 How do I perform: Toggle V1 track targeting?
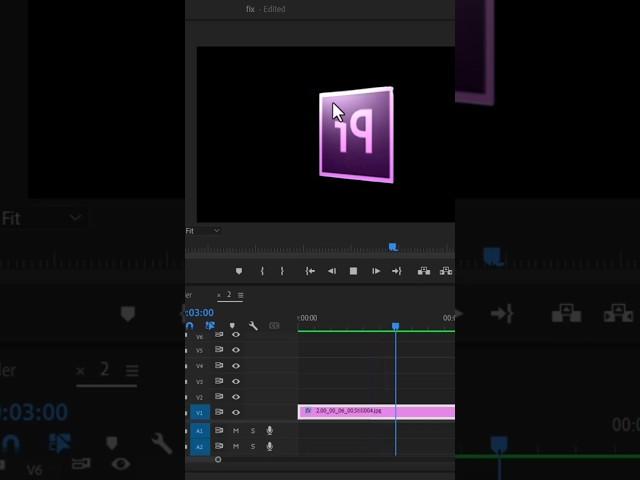point(200,413)
